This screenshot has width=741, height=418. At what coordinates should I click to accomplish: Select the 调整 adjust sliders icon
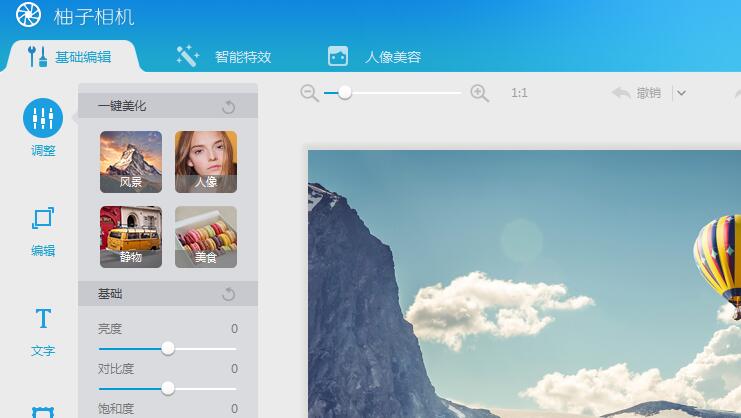click(43, 118)
